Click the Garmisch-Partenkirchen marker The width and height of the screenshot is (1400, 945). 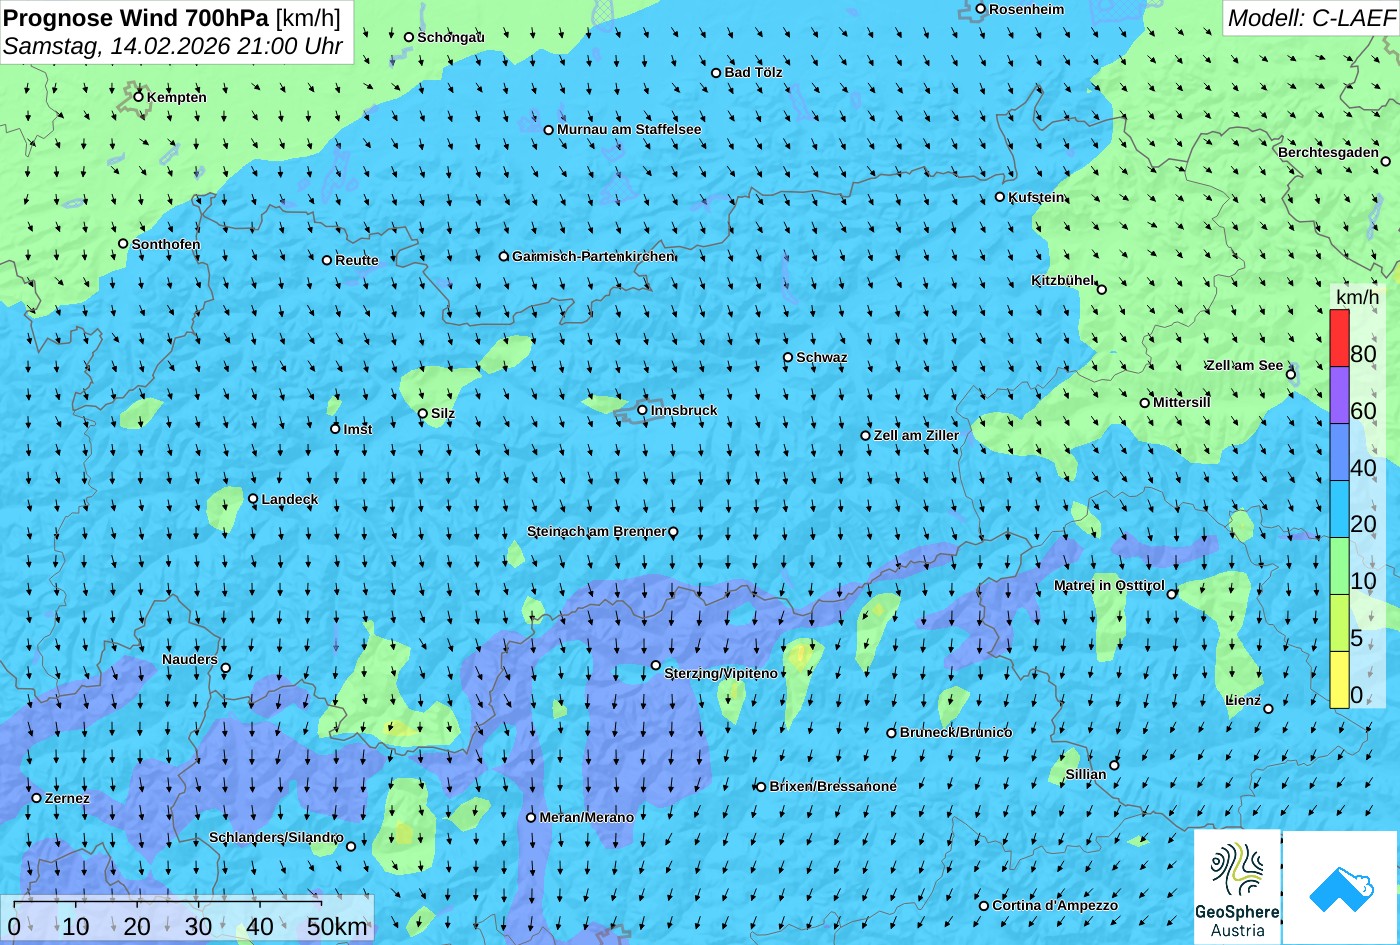[x=504, y=256]
